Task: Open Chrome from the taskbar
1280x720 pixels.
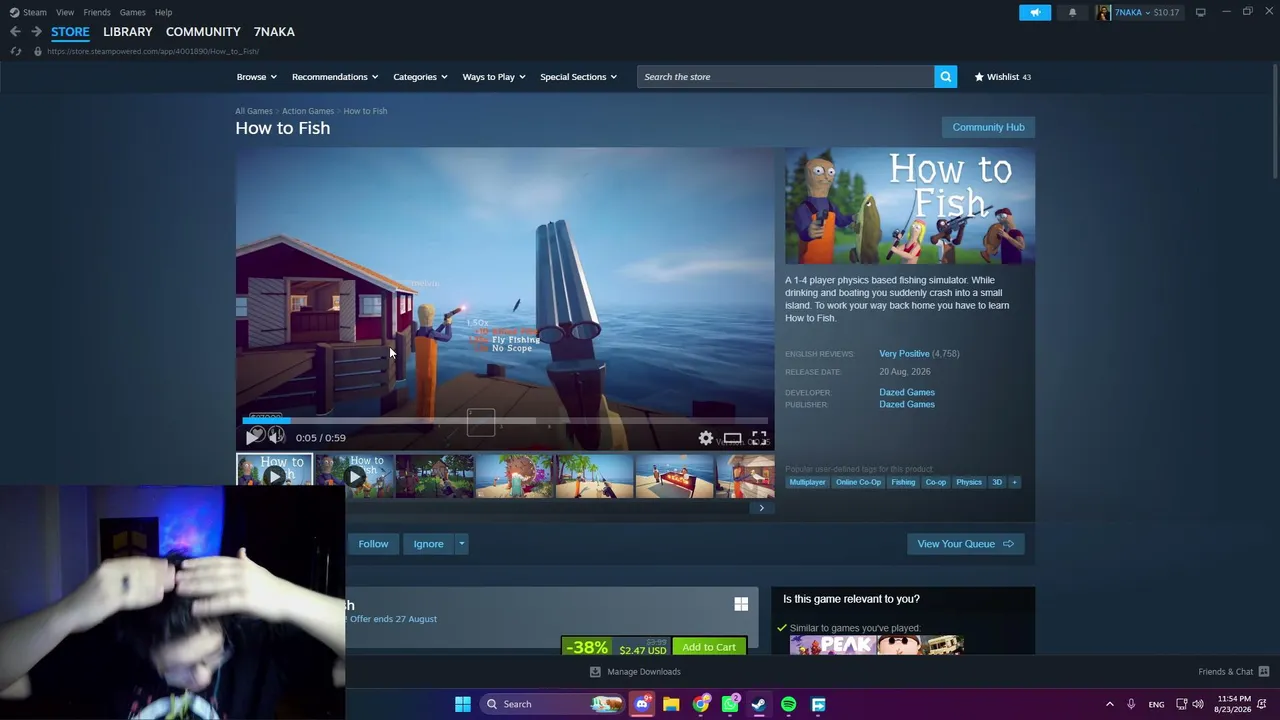Action: point(701,704)
